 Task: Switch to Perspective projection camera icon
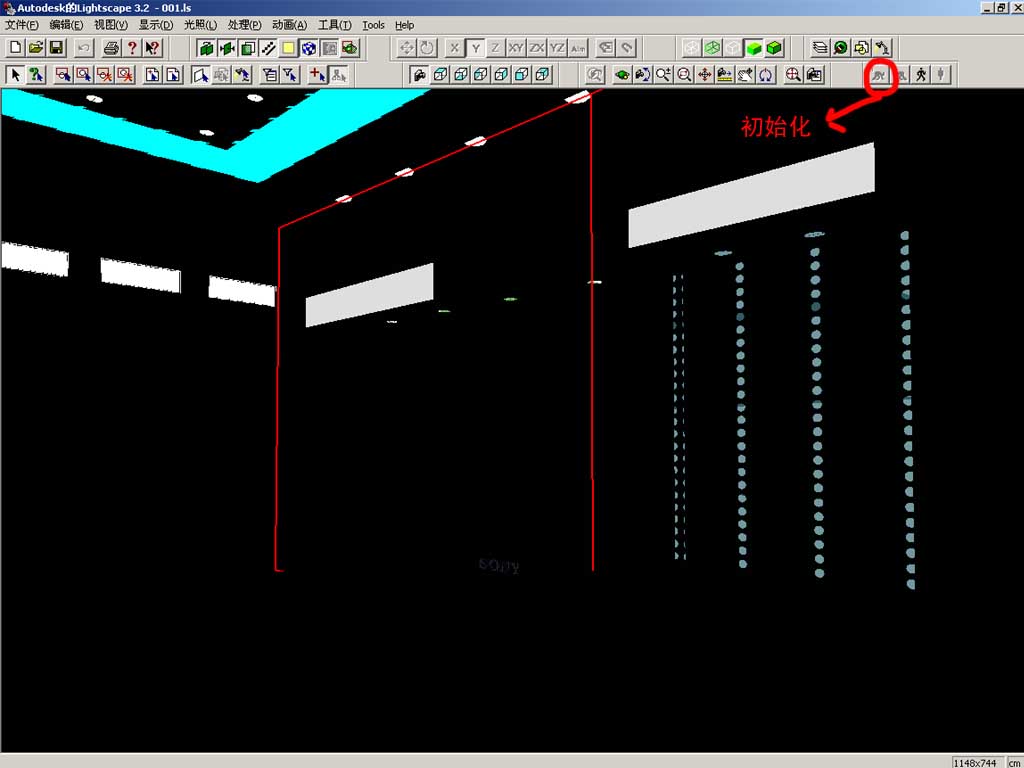click(419, 74)
